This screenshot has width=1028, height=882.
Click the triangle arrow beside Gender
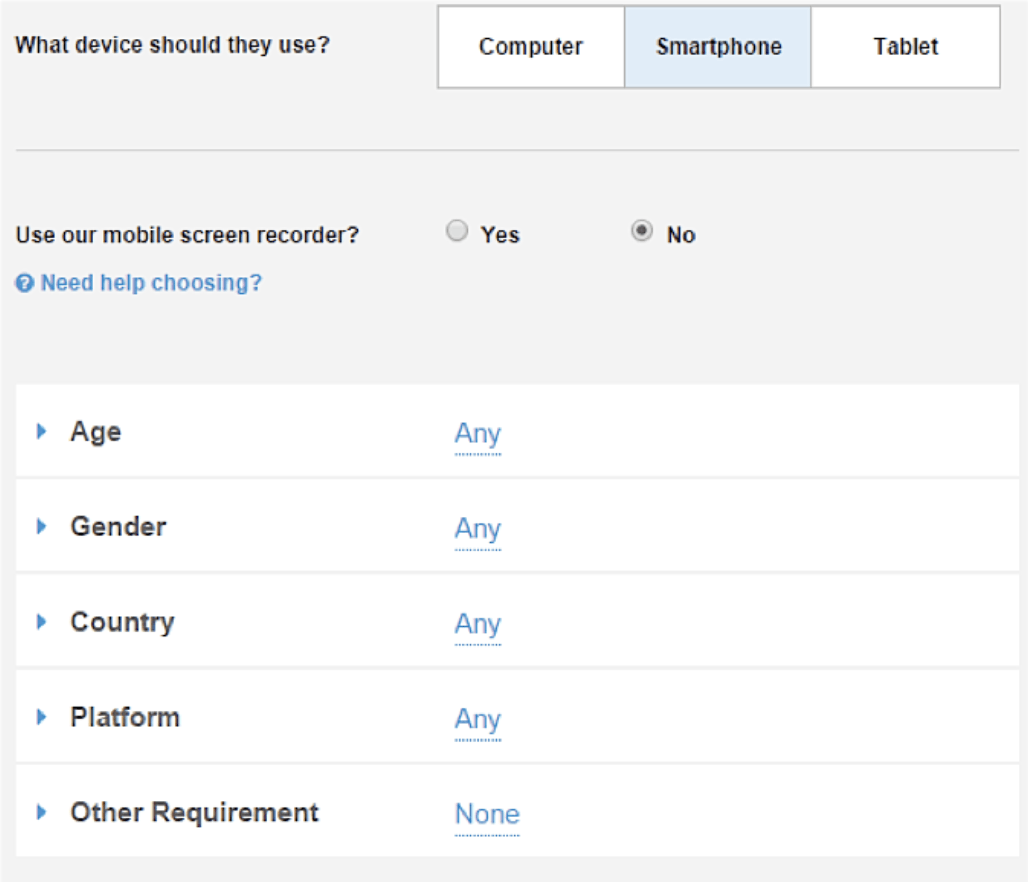tap(42, 526)
